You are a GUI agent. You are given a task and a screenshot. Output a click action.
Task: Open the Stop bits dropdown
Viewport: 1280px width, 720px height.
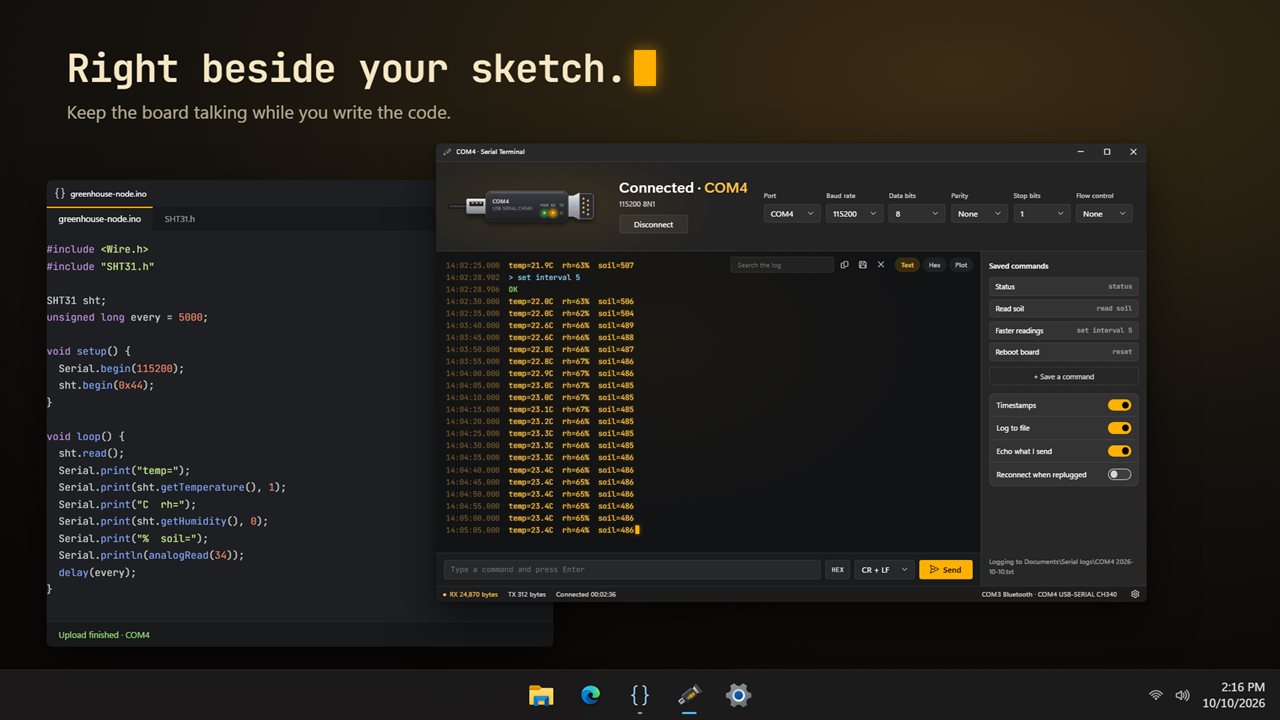[1041, 213]
